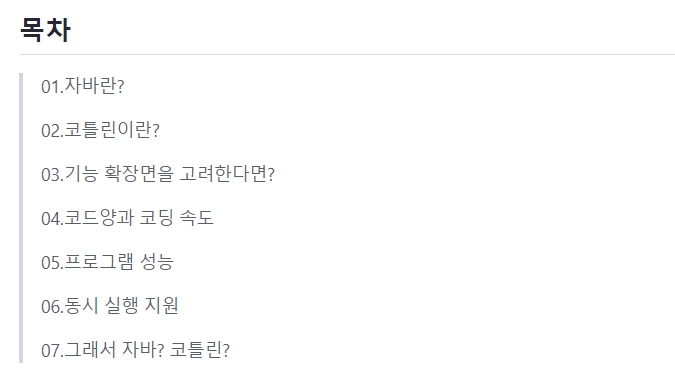Screen dimensions: 675x380
Task: Jump to '03.기능 확장면을 고려한다면?'
Action: pos(158,174)
